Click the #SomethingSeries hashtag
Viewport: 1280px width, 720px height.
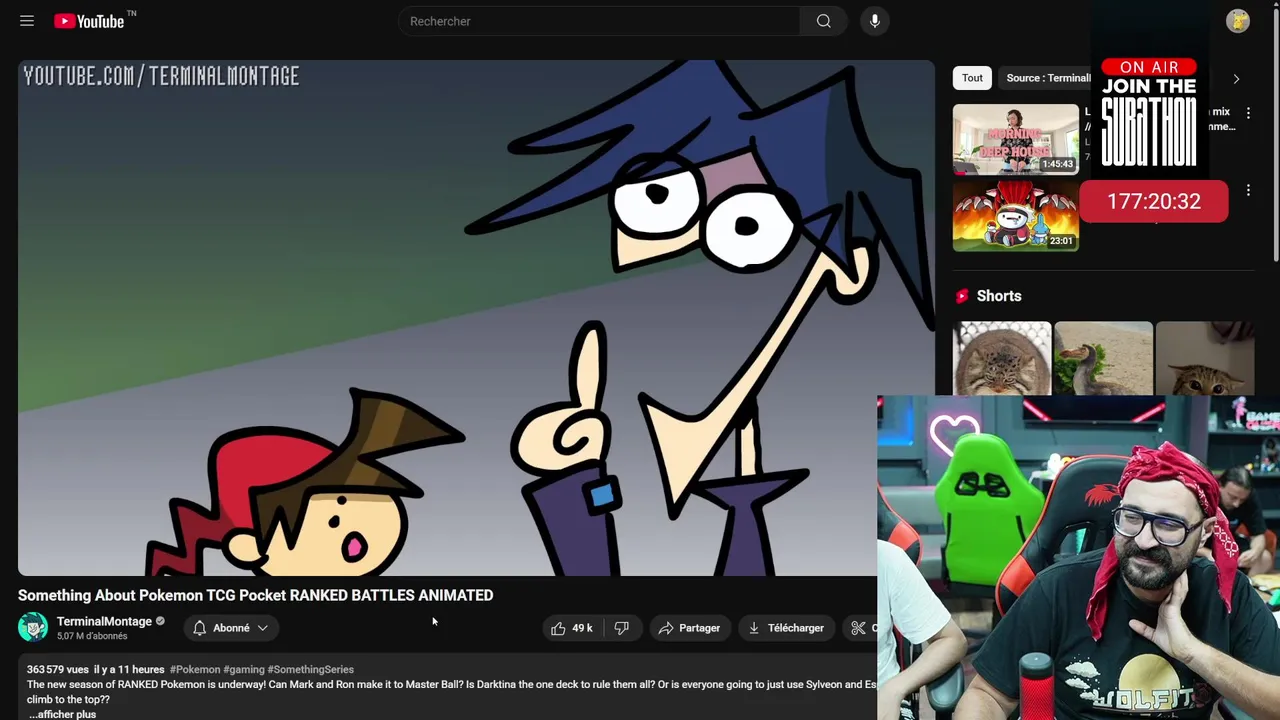pos(311,669)
